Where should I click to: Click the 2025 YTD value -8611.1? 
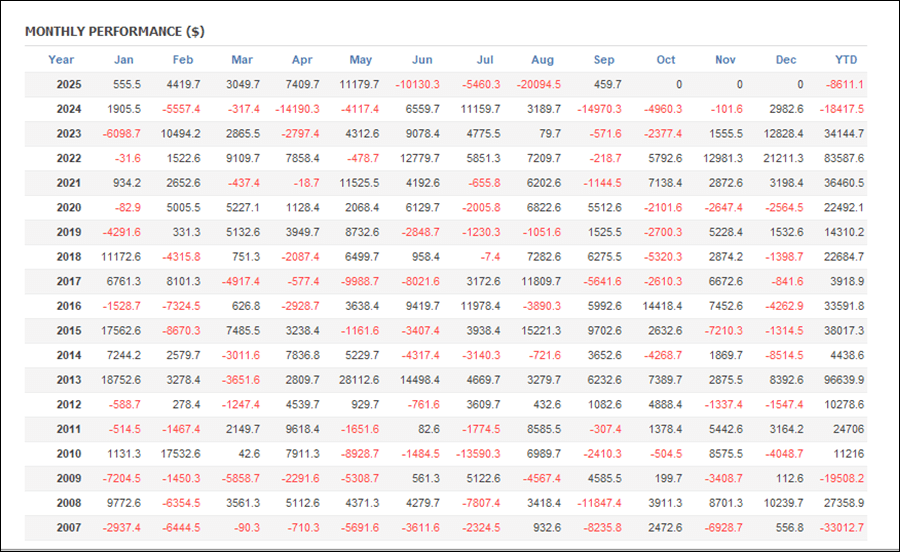click(x=845, y=85)
